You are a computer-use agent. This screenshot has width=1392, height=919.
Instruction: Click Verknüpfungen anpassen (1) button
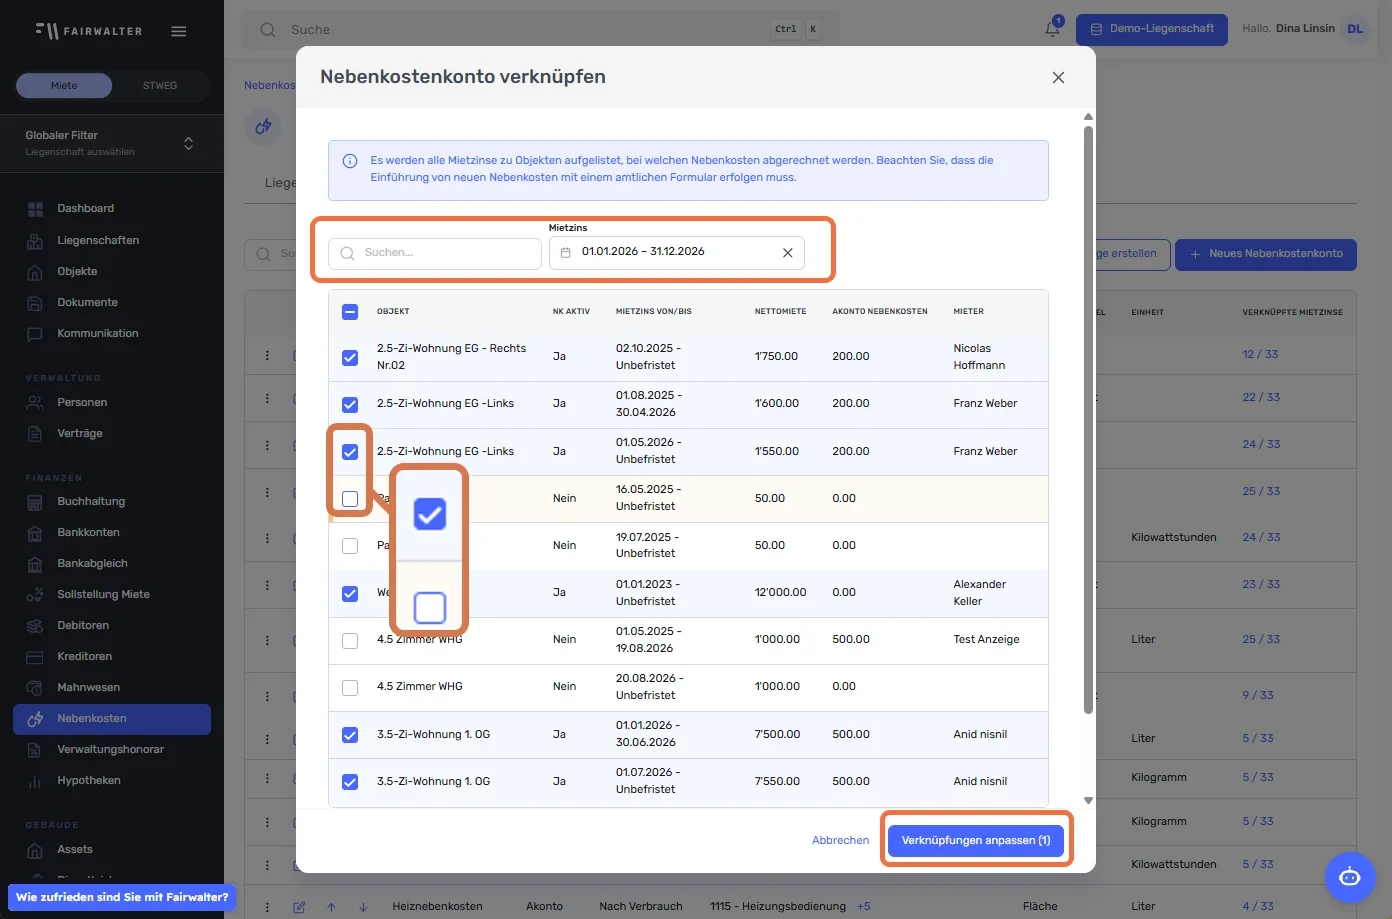(976, 840)
